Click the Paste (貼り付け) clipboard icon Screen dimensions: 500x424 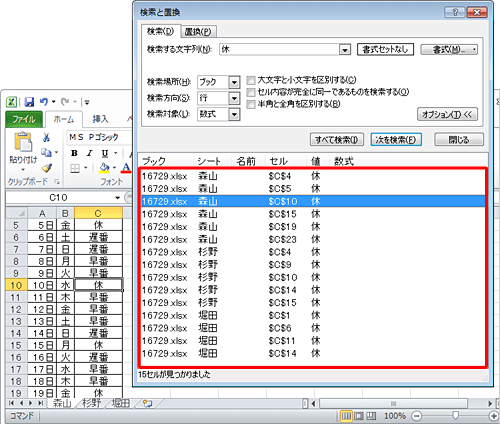click(x=23, y=142)
